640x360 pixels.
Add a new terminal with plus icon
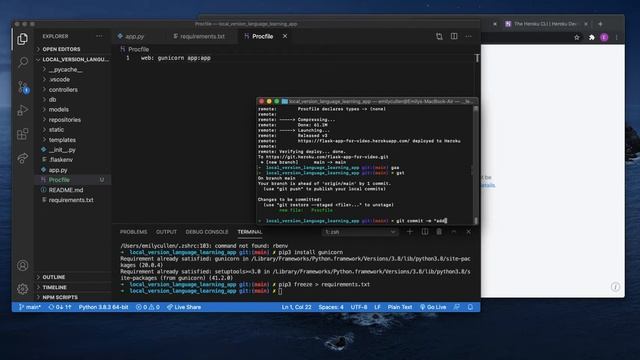click(410, 231)
